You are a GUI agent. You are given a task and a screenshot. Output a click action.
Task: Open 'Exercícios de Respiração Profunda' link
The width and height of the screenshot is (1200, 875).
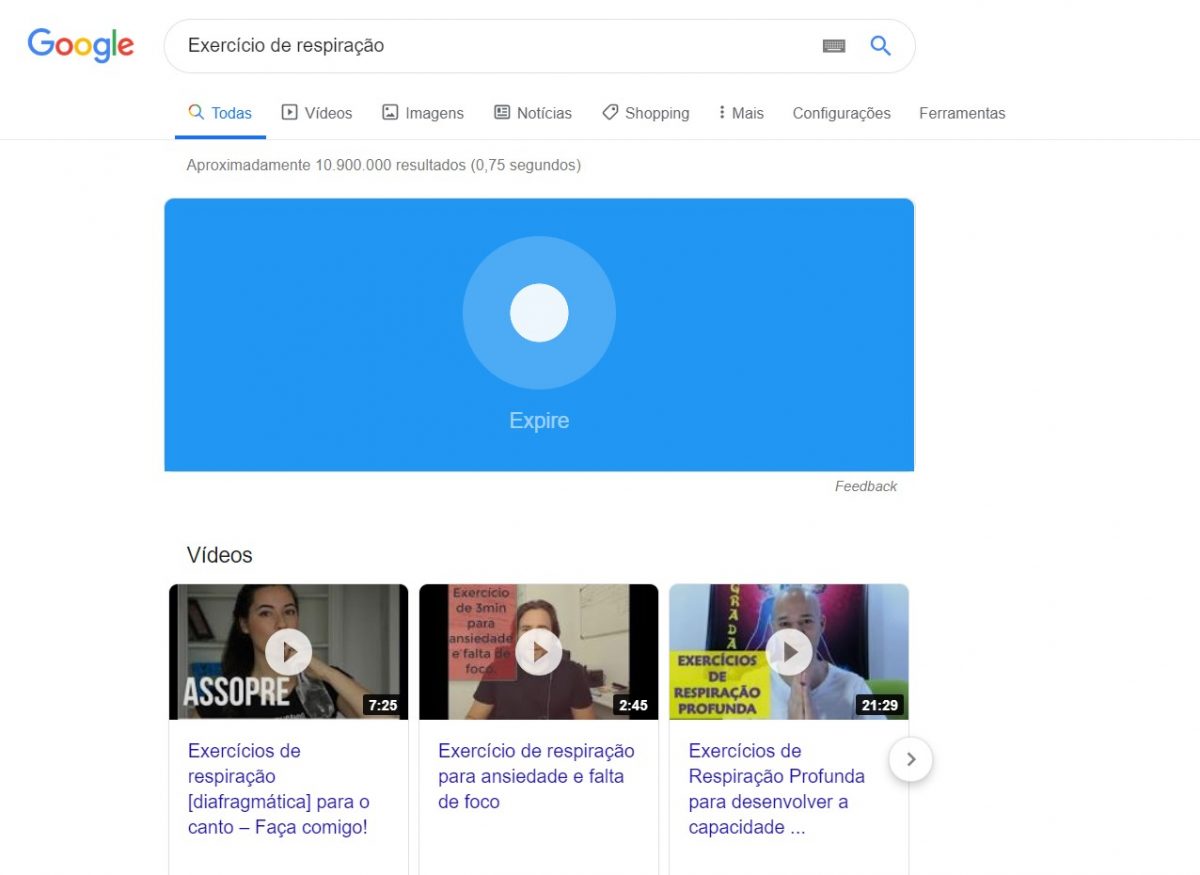tap(777, 789)
